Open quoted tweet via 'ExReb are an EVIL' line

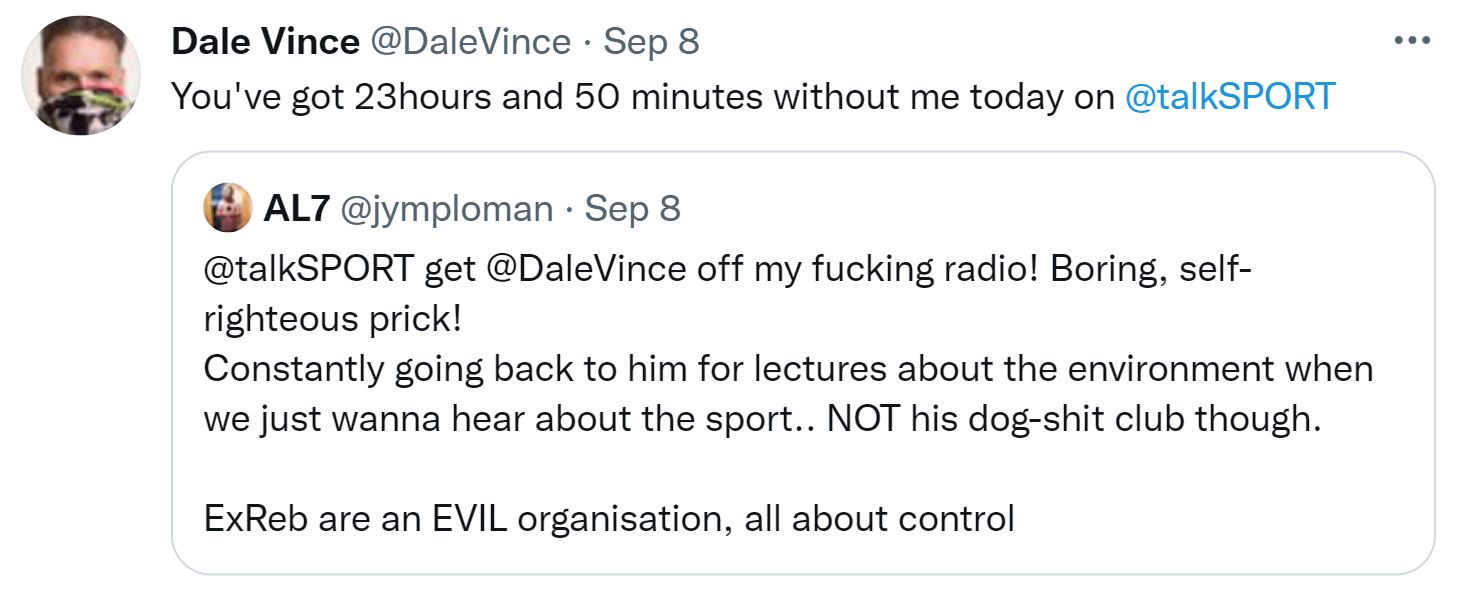[608, 519]
